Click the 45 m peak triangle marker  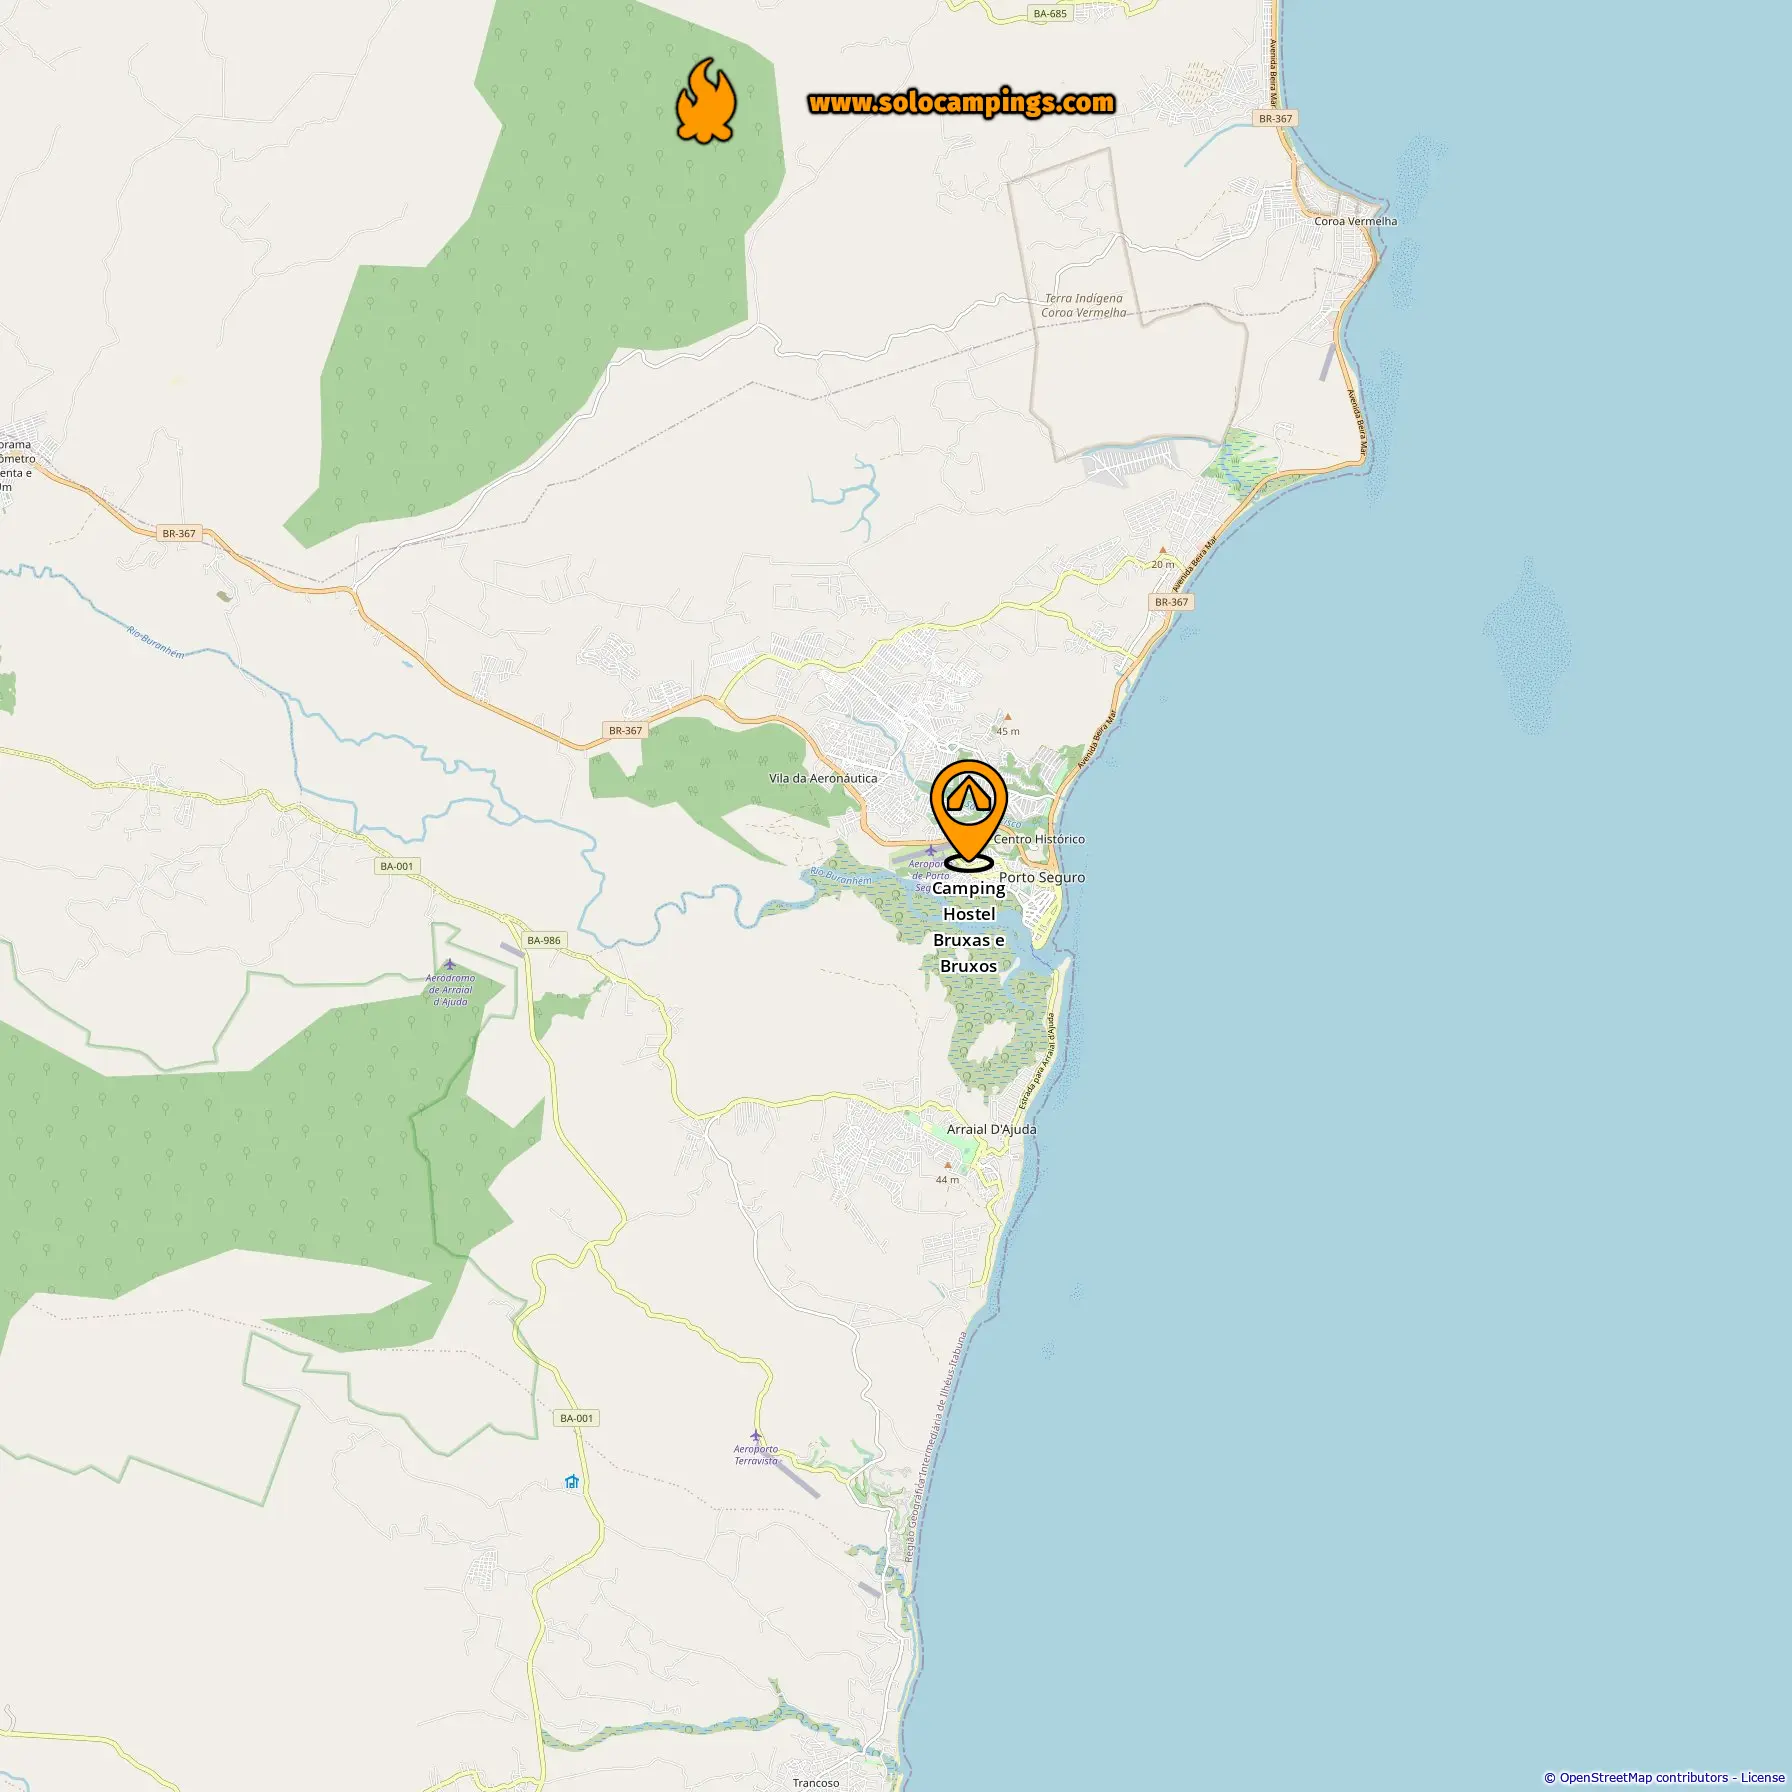(1008, 717)
